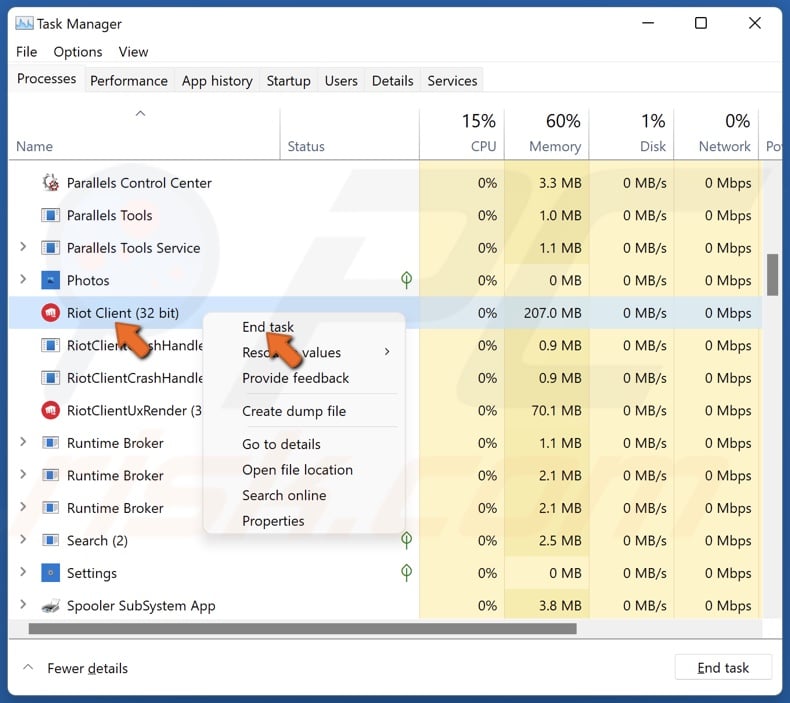The width and height of the screenshot is (790, 703).
Task: Choose End task in the context menu
Action: coord(268,327)
